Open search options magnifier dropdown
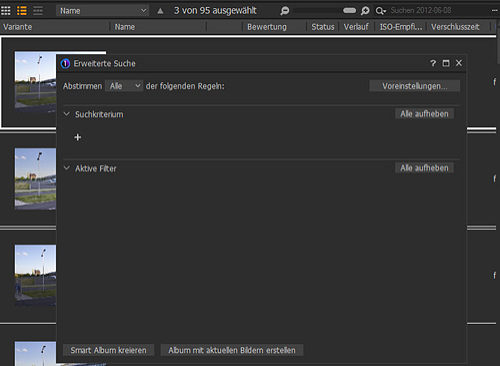This screenshot has width=500, height=366. click(x=380, y=11)
